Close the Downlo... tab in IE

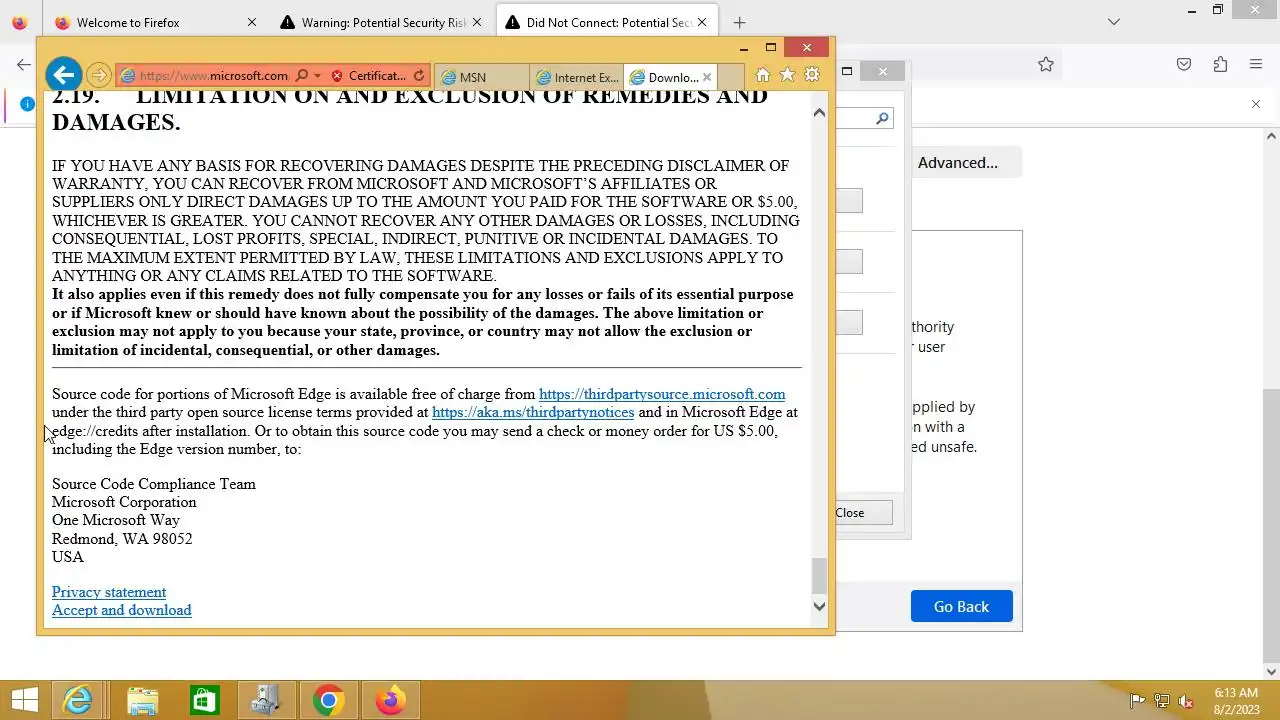tap(707, 77)
